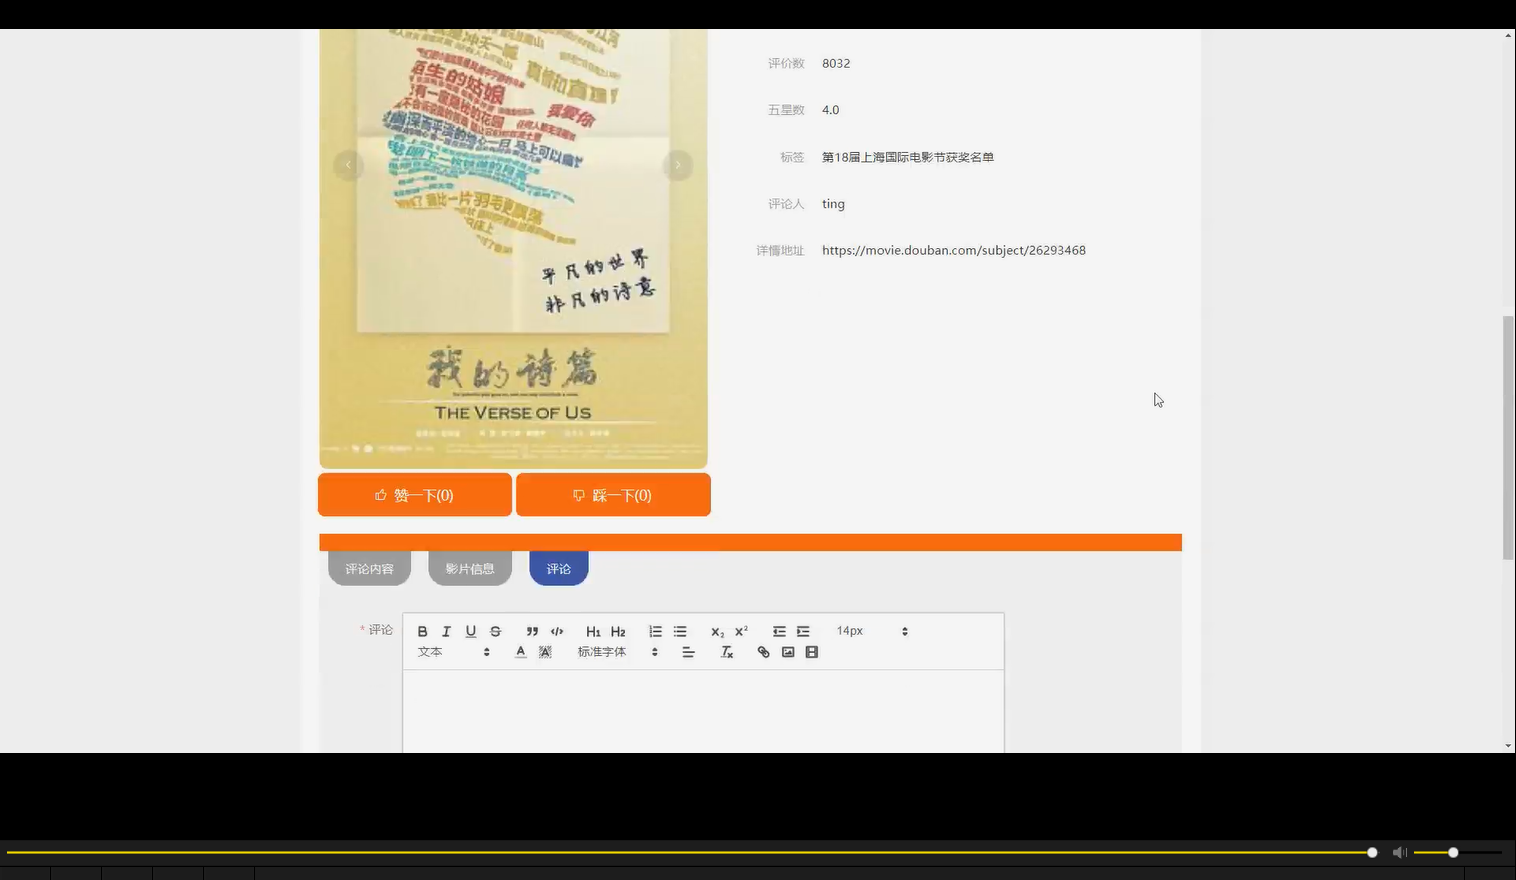
Task: Mute the video player volume
Action: 1400,852
